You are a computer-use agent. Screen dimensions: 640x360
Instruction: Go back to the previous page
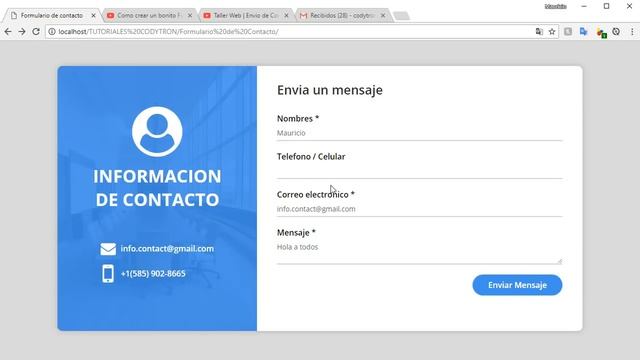coord(8,31)
